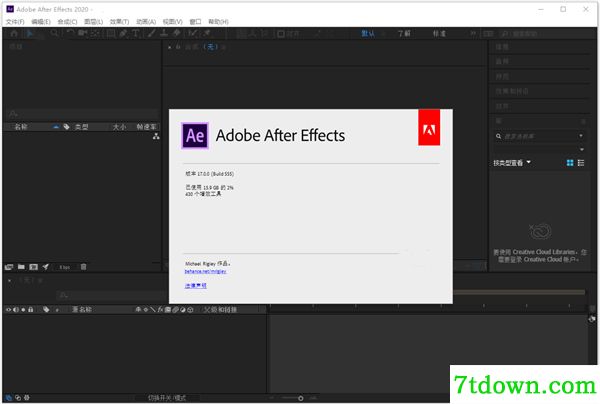
Task: Switch to the 默认 default workspace
Action: [x=368, y=34]
